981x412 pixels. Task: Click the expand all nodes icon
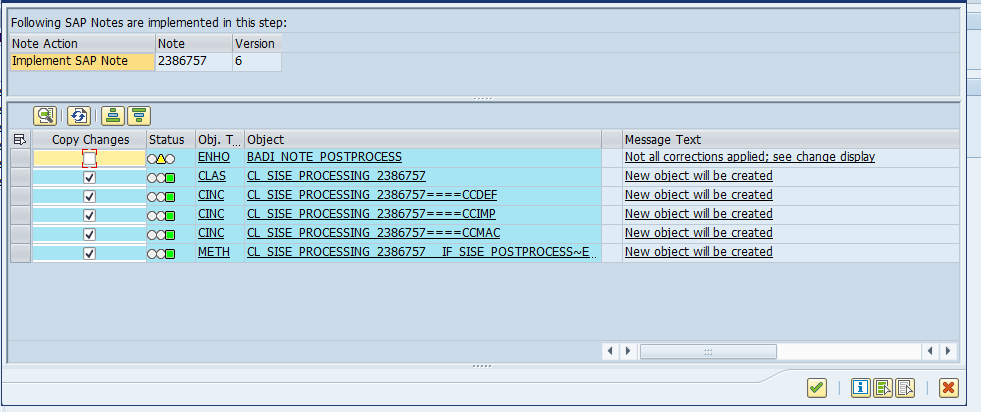tap(113, 116)
